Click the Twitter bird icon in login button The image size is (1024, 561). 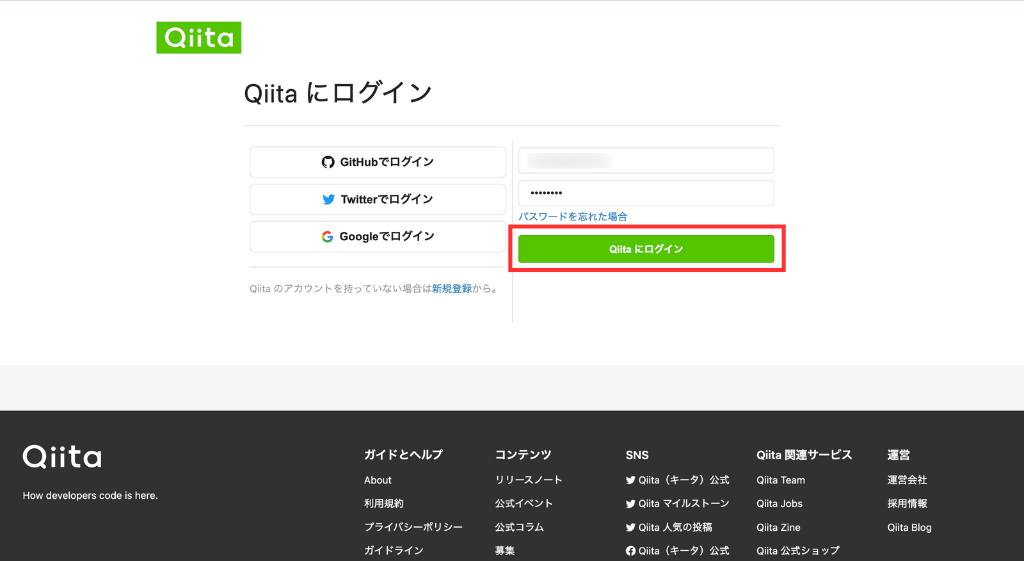(x=328, y=199)
